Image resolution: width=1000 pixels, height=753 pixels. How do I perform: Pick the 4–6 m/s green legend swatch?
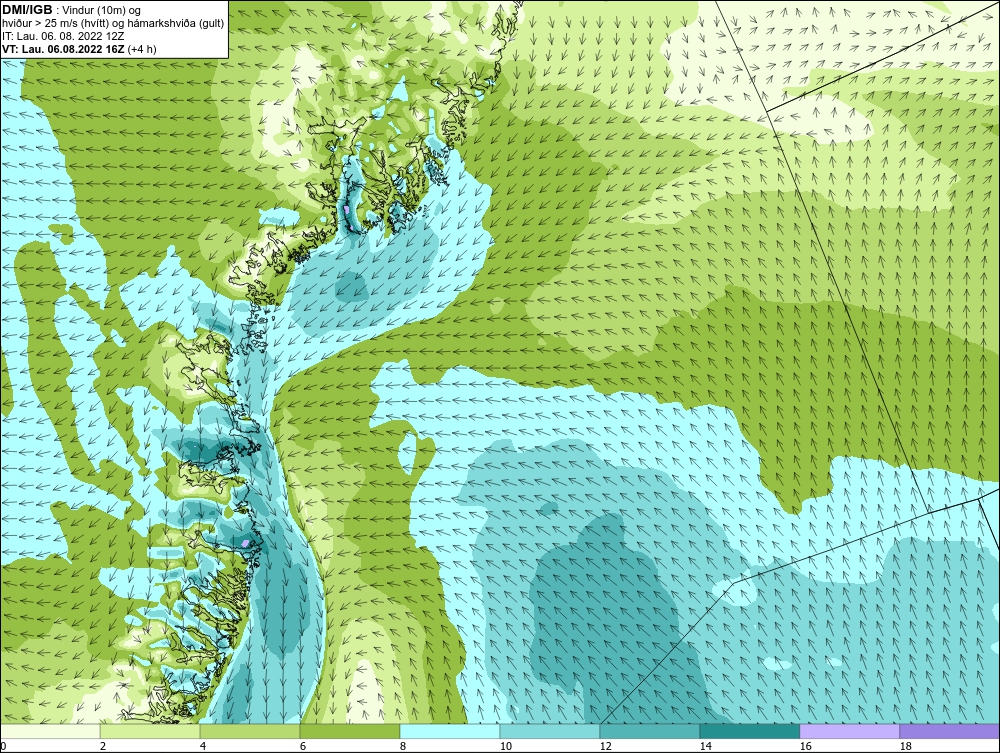pos(250,731)
